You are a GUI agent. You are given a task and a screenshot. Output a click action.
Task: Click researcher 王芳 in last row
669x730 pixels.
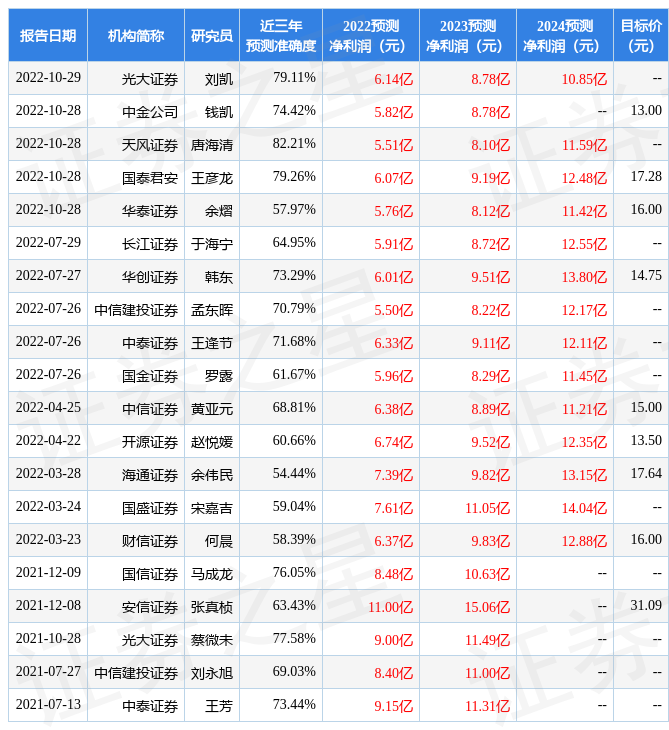(x=219, y=706)
